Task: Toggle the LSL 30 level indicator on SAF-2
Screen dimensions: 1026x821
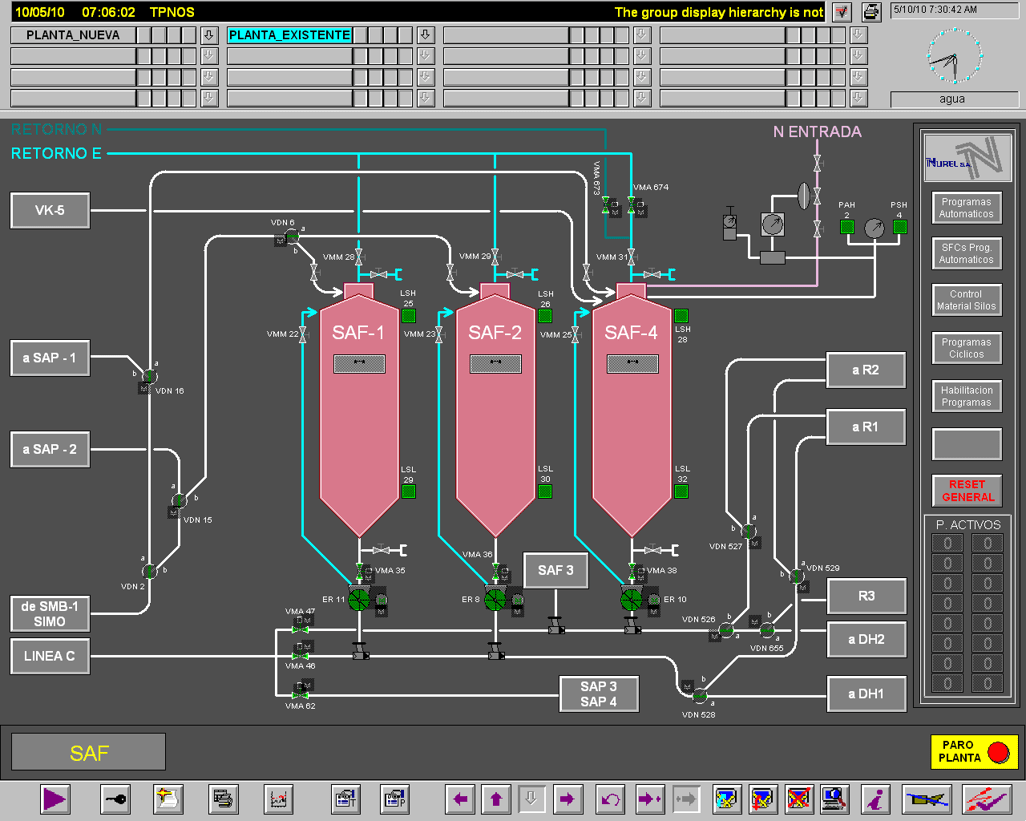Action: (545, 491)
